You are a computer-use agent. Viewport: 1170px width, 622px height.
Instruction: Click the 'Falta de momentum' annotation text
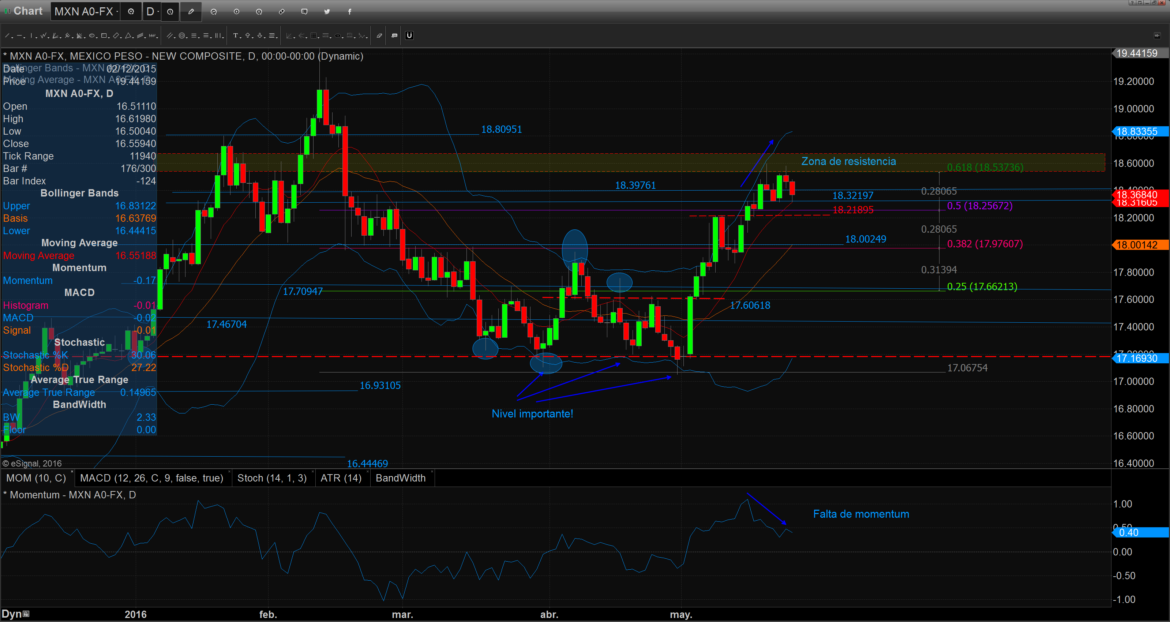pos(861,514)
